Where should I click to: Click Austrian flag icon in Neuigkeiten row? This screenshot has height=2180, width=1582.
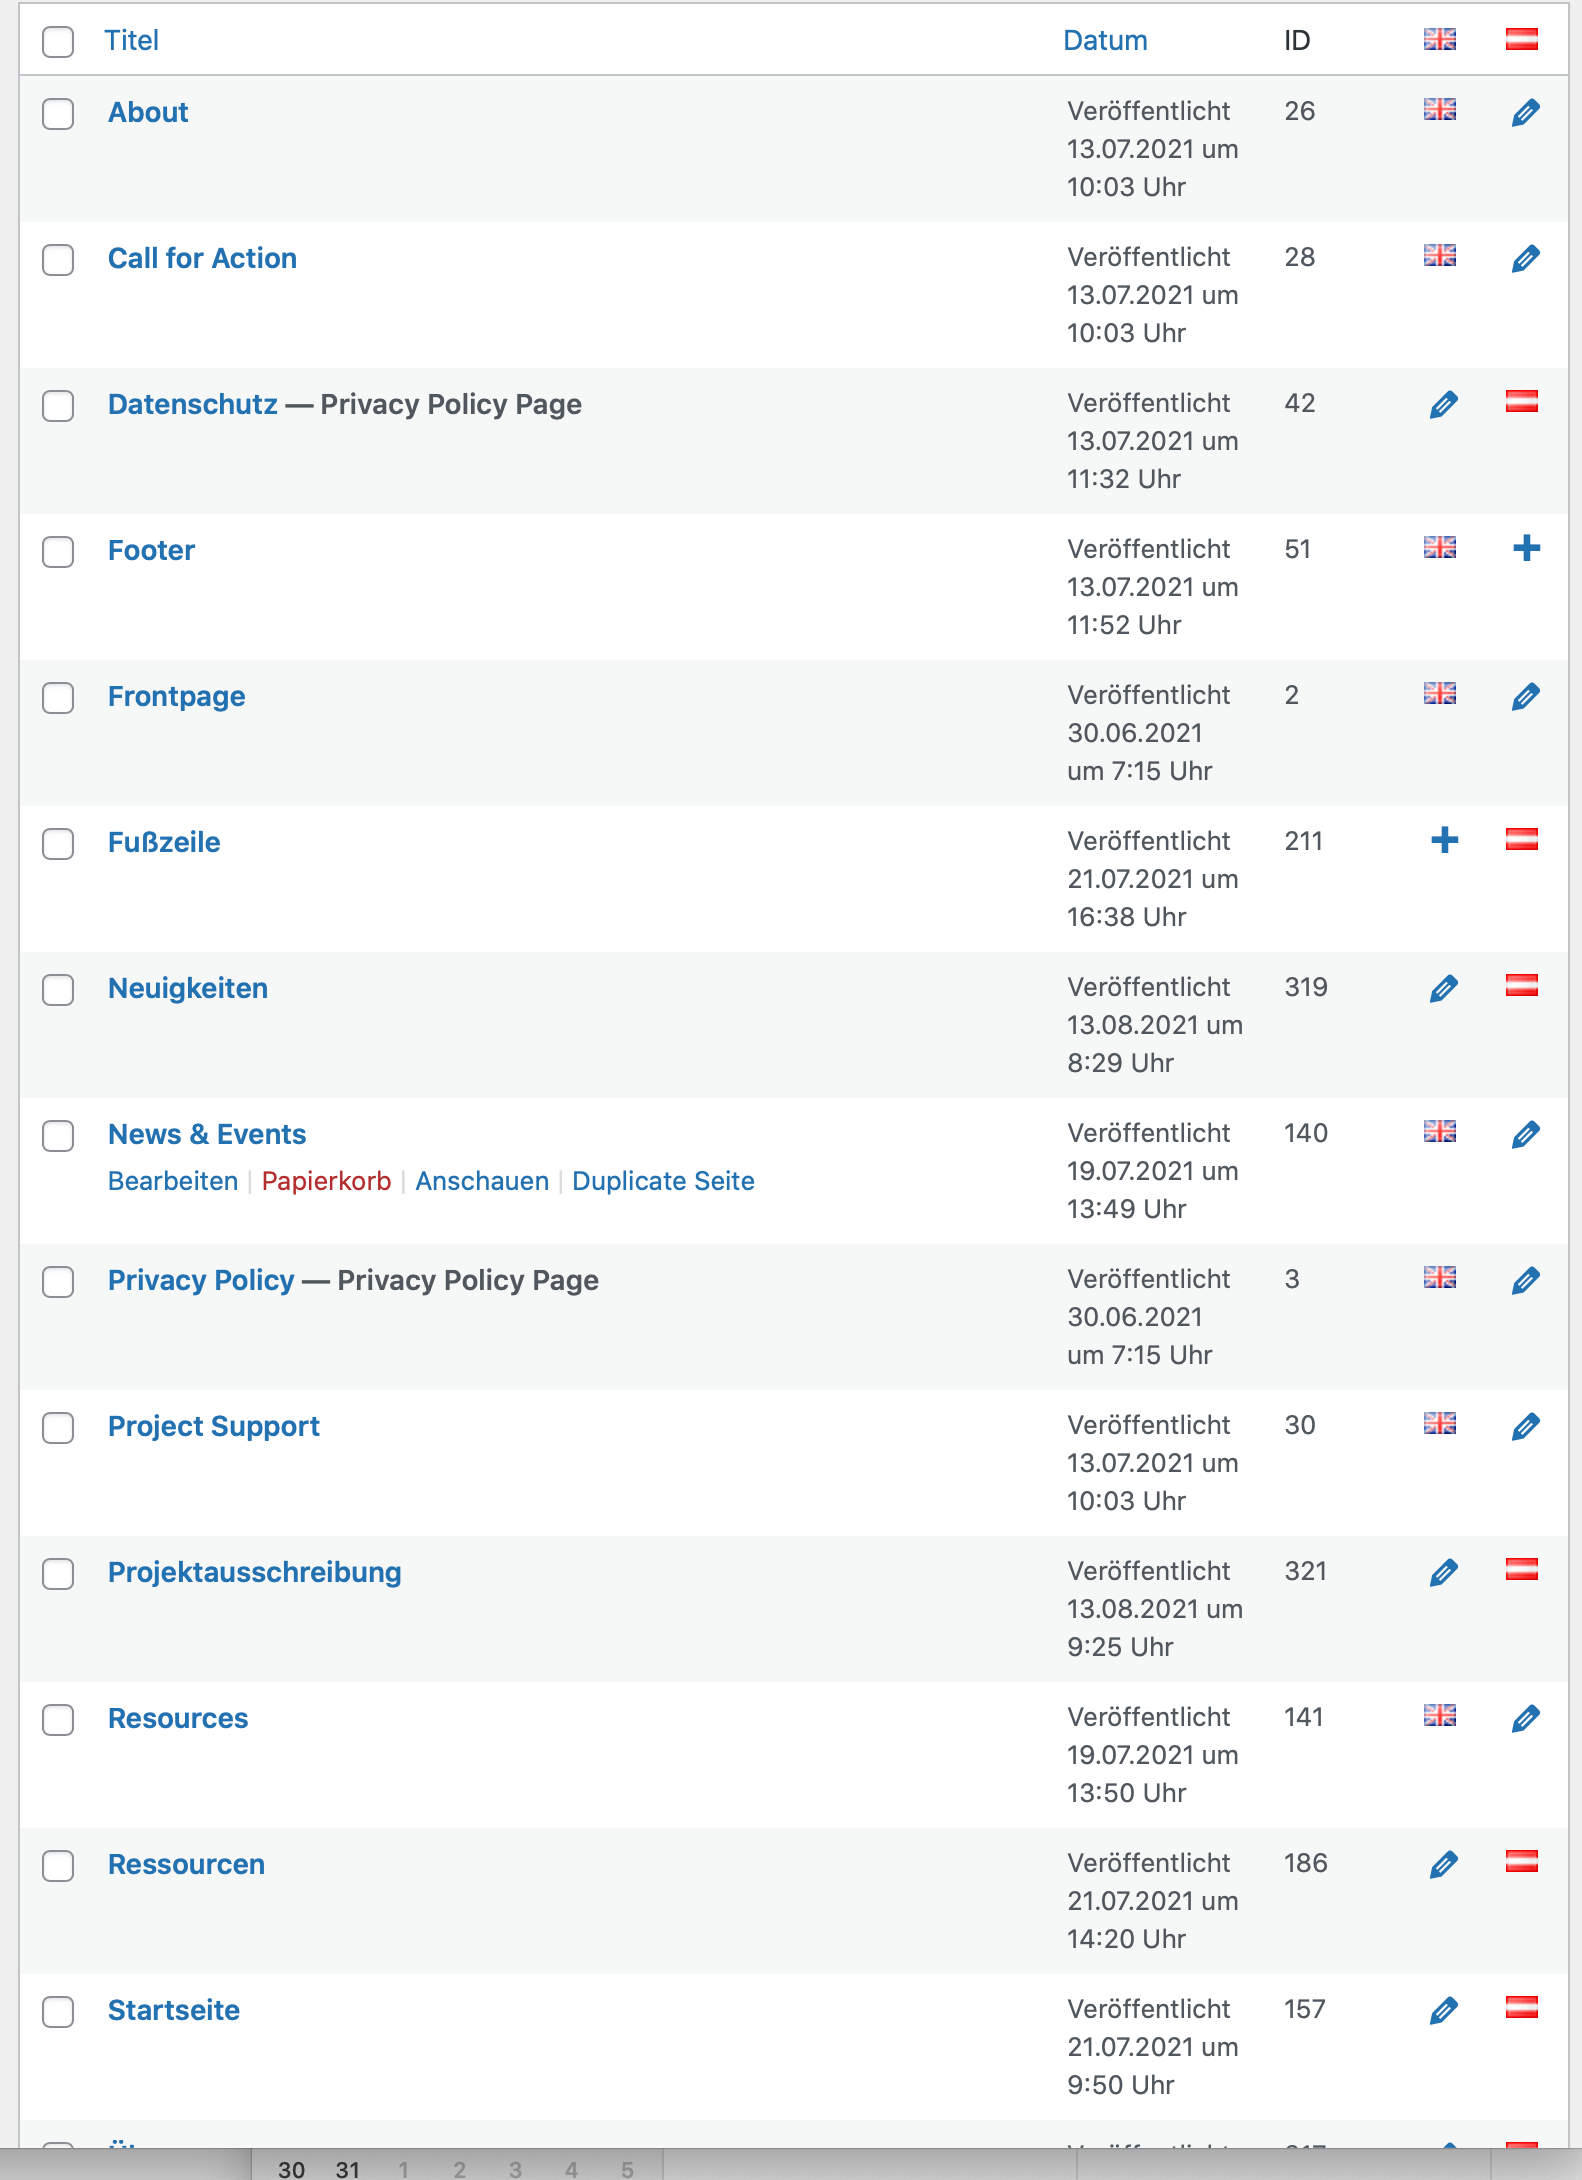click(1521, 986)
